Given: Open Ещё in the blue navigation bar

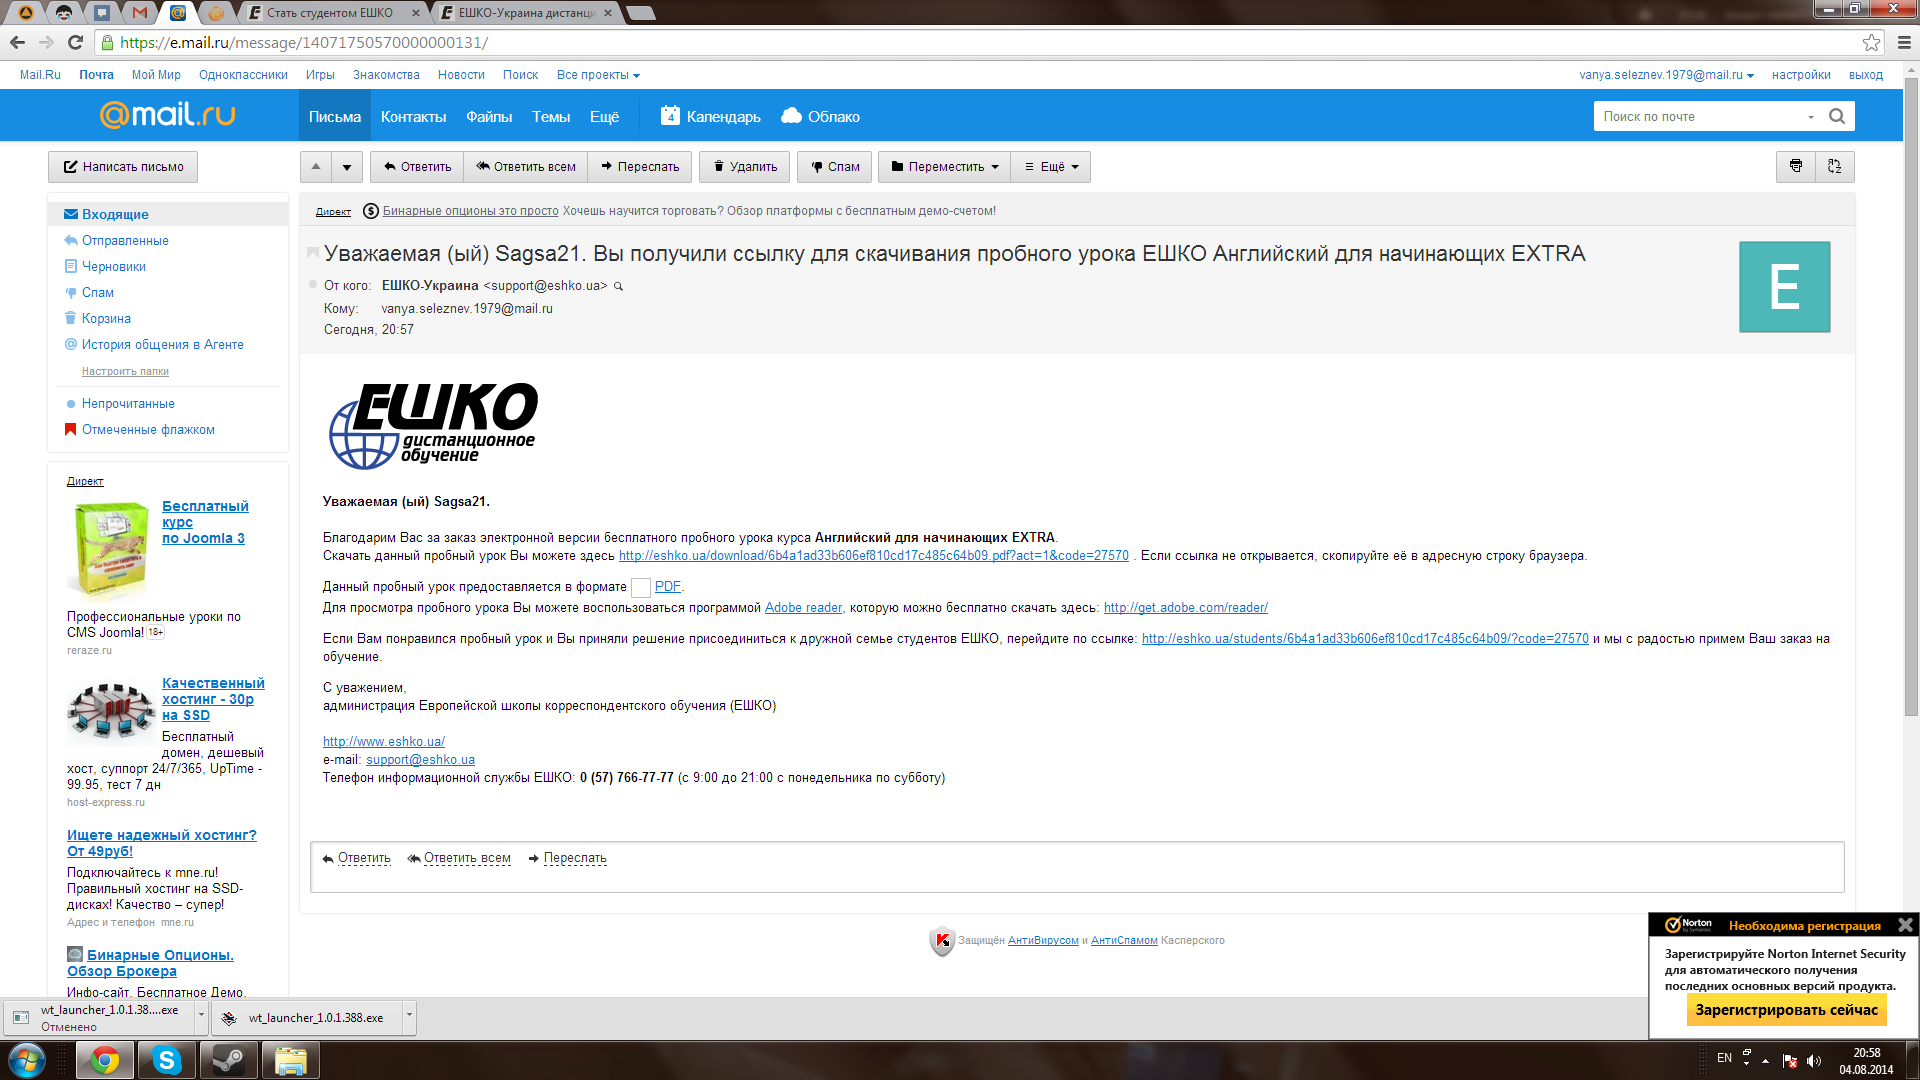Looking at the screenshot, I should pos(604,116).
